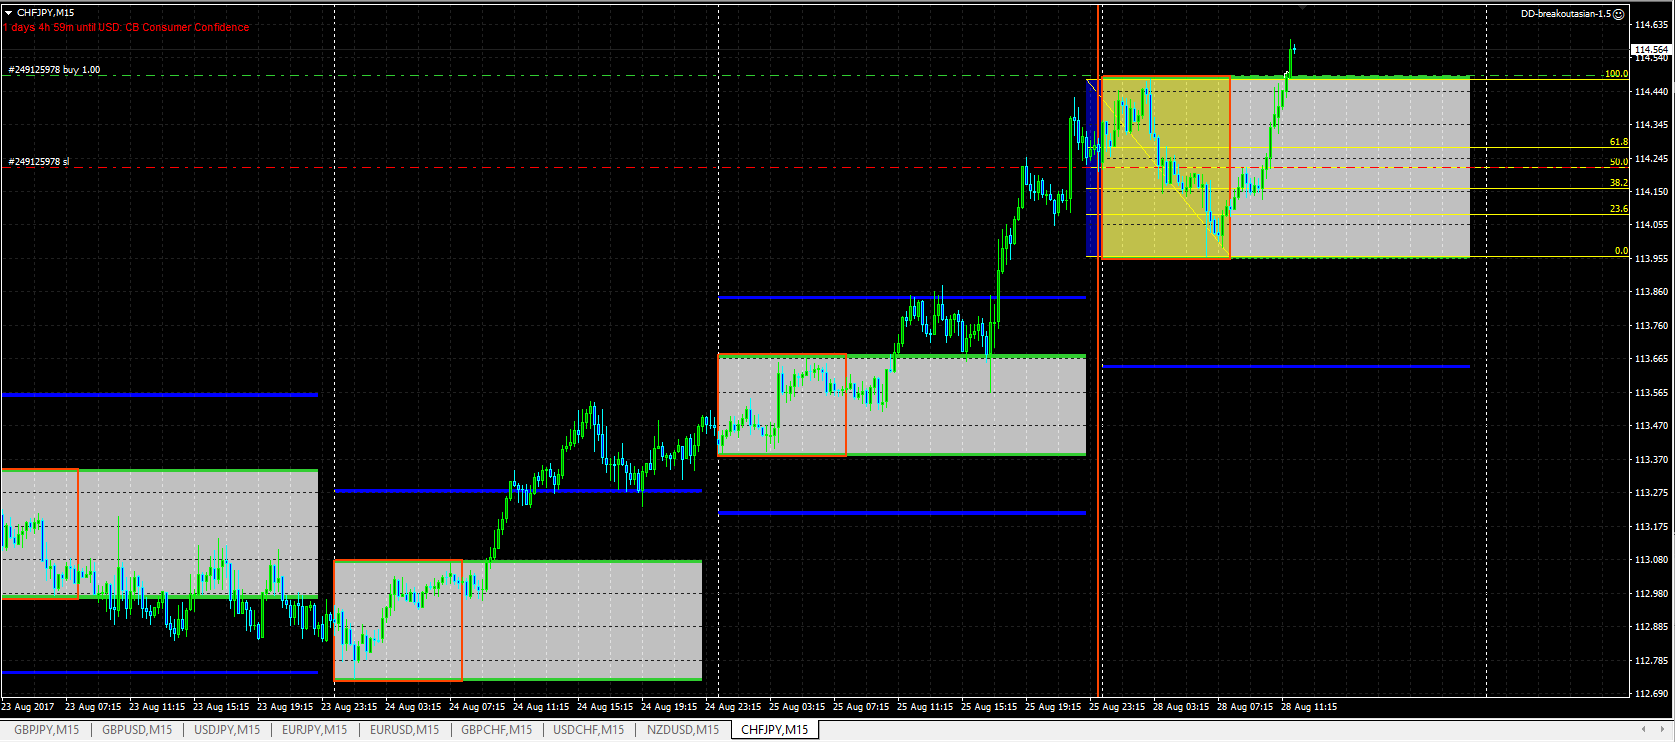The height and width of the screenshot is (742, 1675).
Task: Click the 25 Aug 23:15 time axis label
Action: click(x=1117, y=707)
